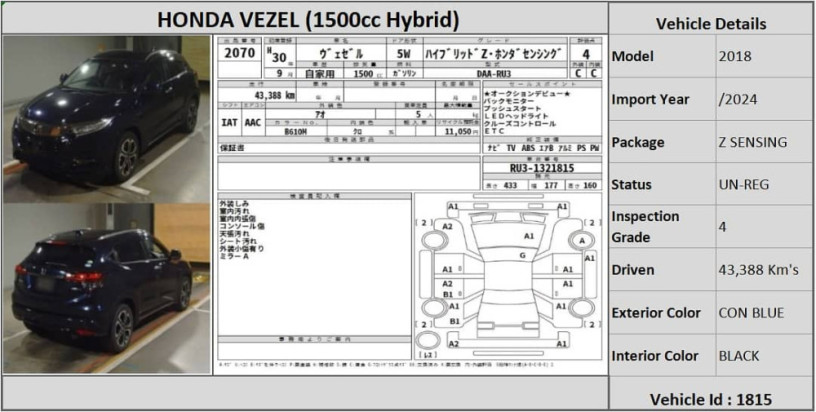Click the lot number 2070 box
The height and width of the screenshot is (412, 816).
[239, 53]
